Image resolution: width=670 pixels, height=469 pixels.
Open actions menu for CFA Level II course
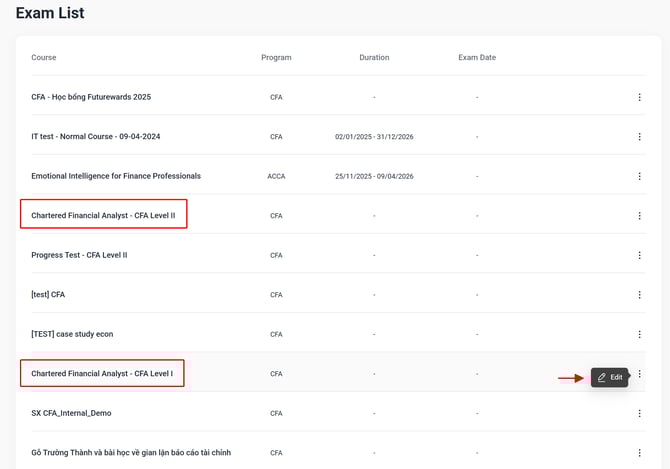point(639,216)
